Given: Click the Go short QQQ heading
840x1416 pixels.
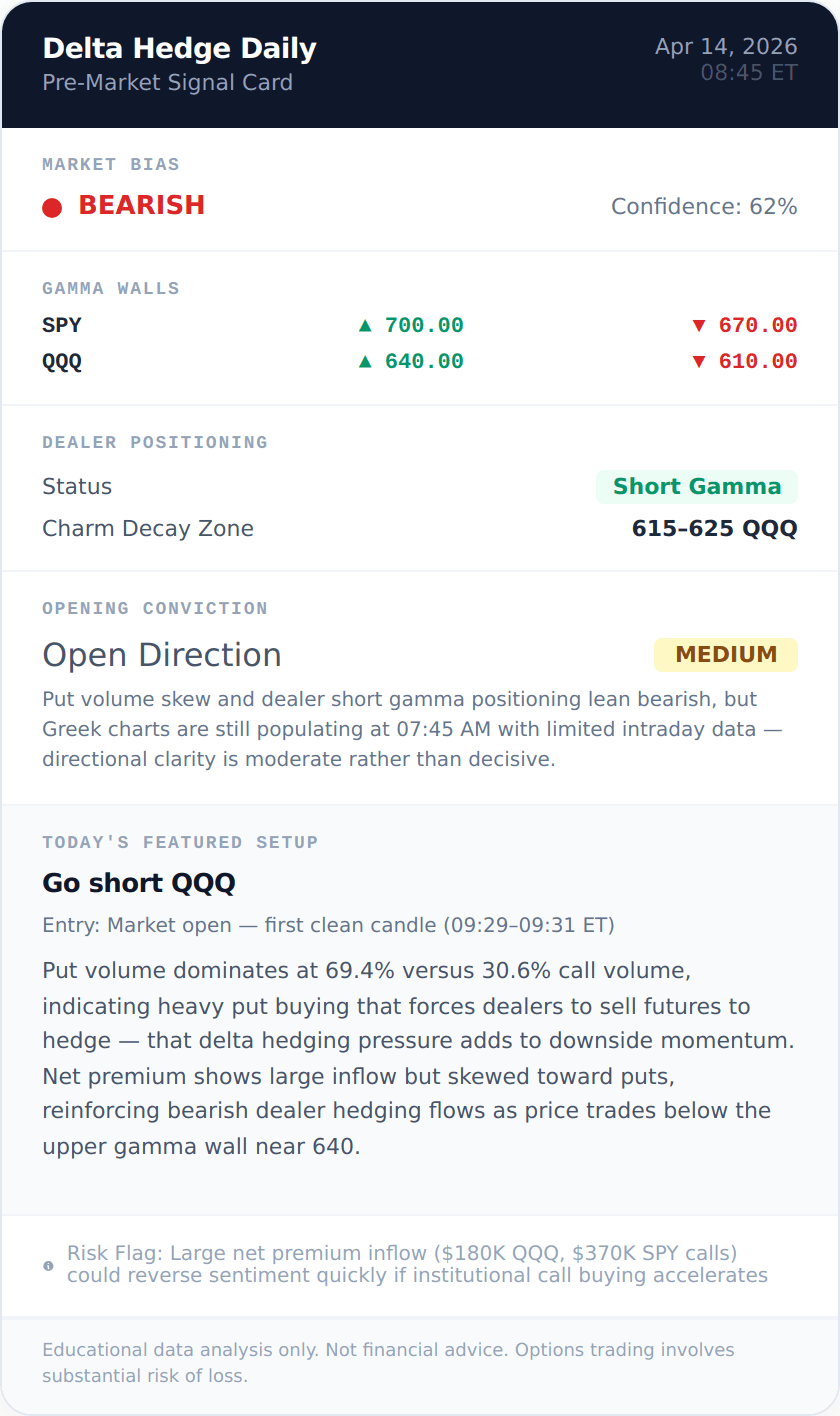Looking at the screenshot, I should pyautogui.click(x=139, y=883).
